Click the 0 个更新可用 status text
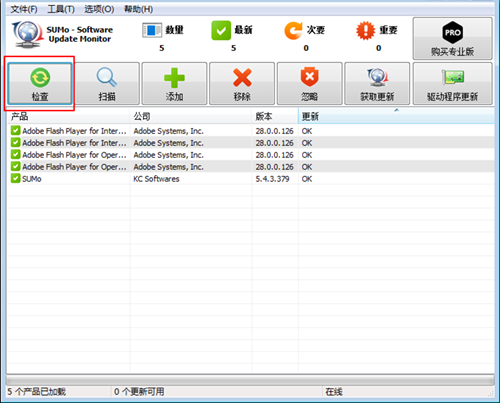The height and width of the screenshot is (403, 500). pos(139,392)
